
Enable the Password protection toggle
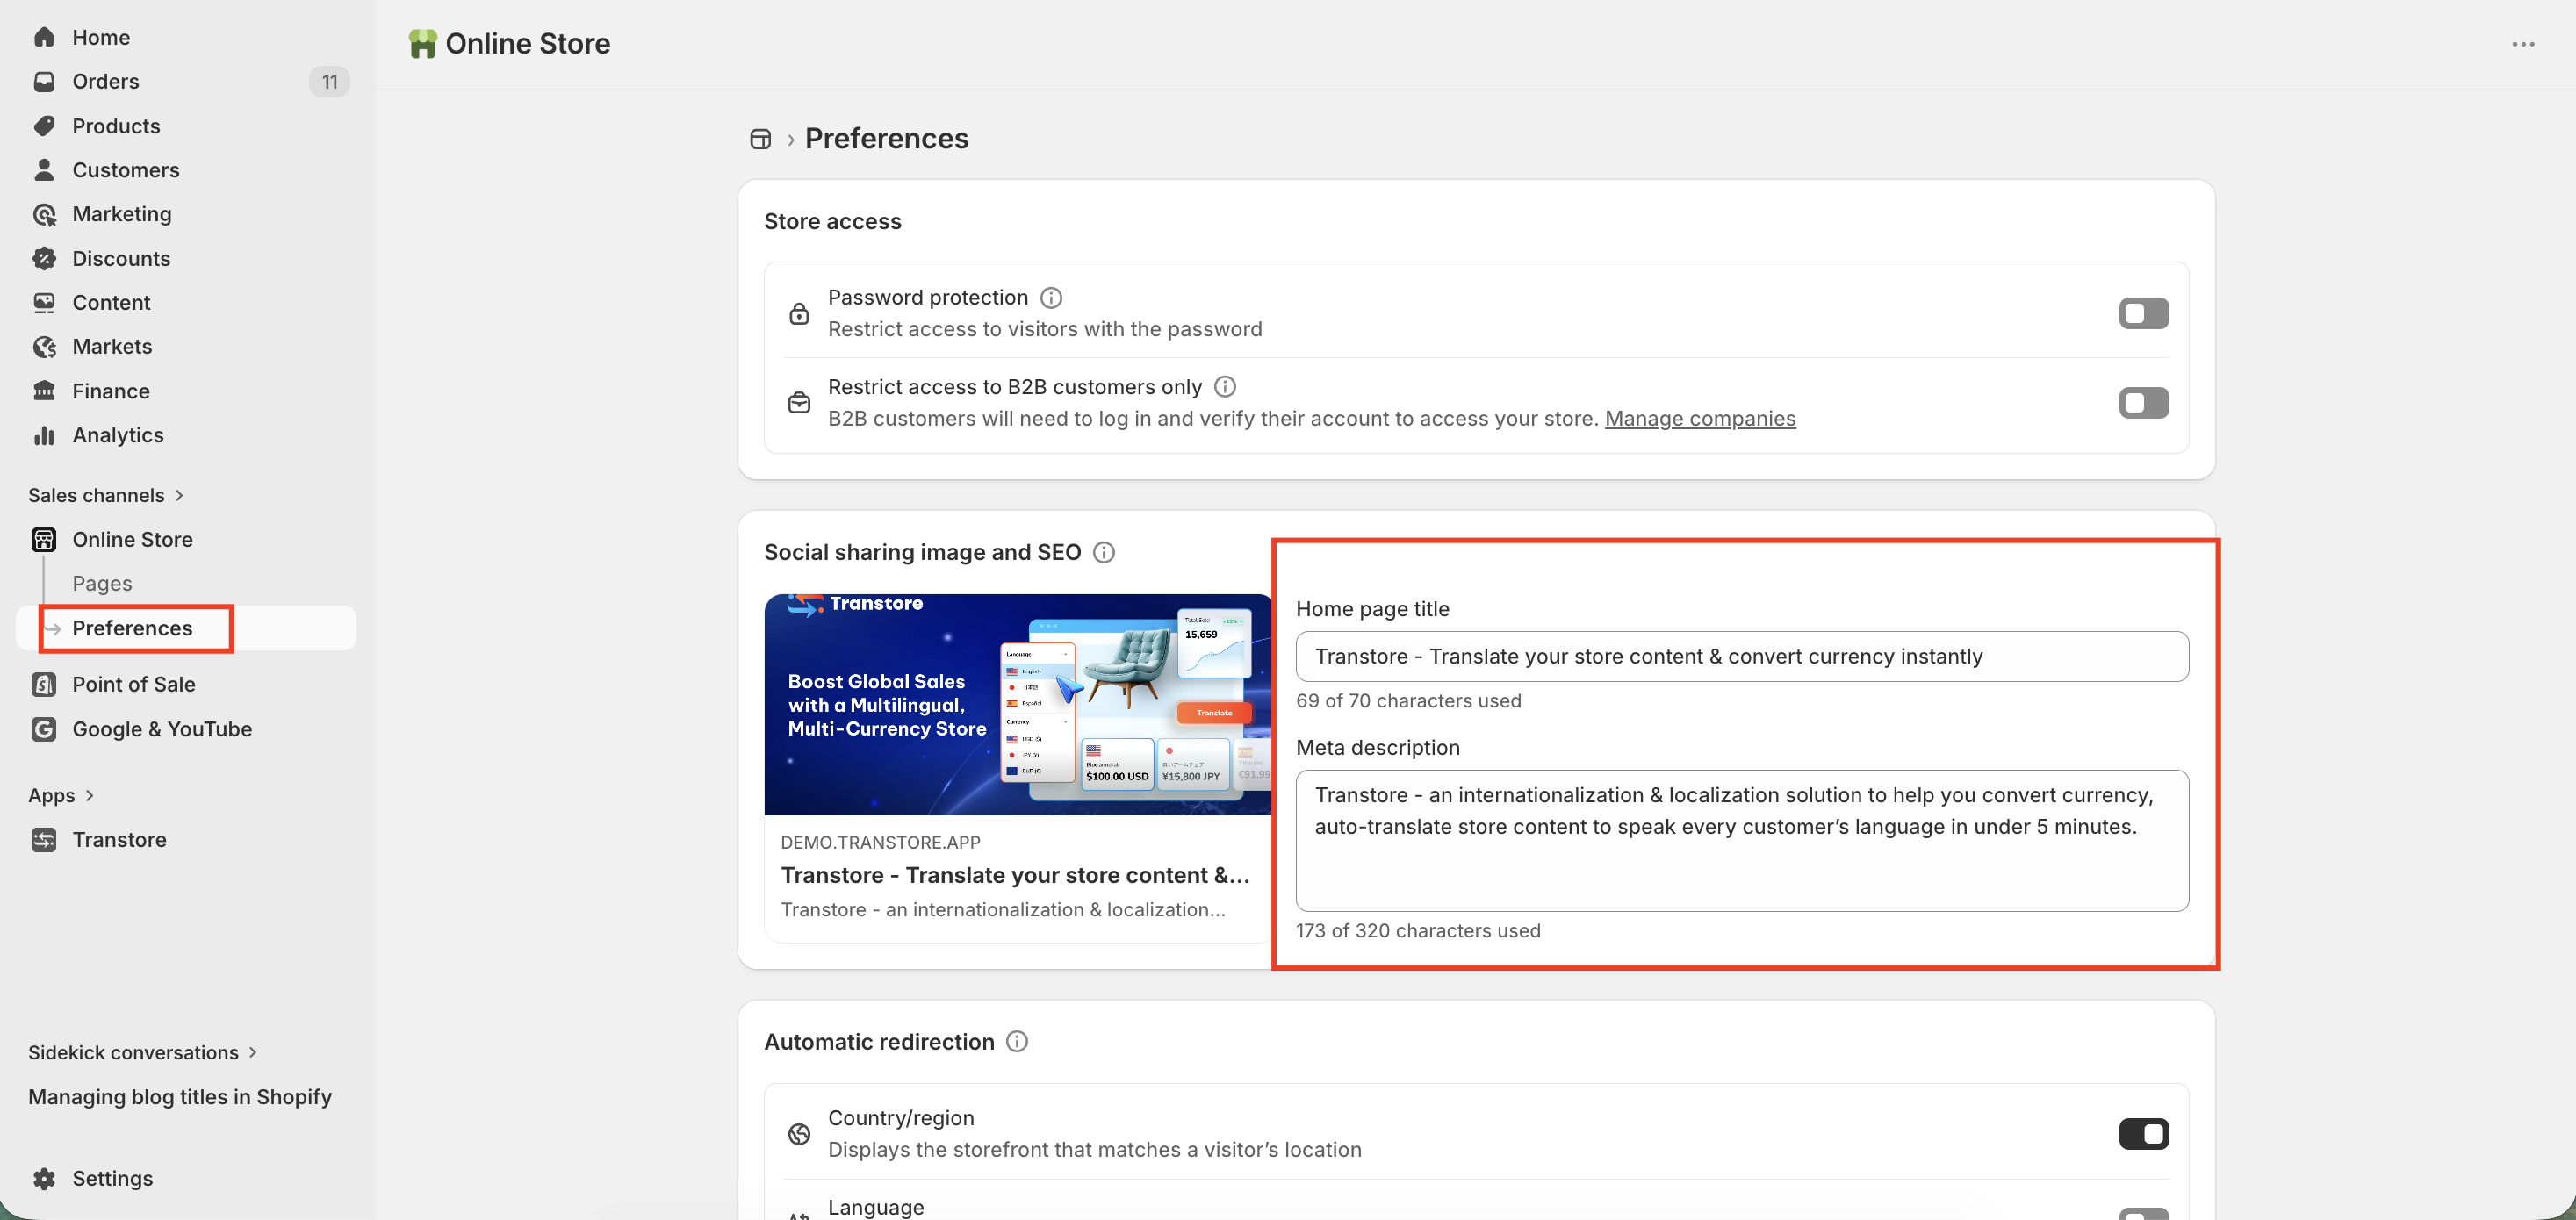(x=2143, y=313)
